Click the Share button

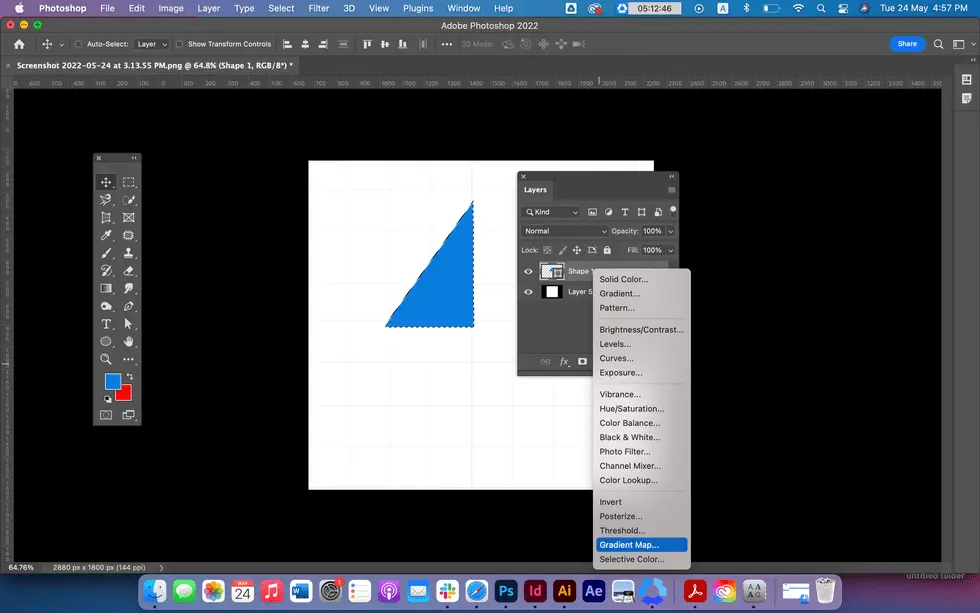pyautogui.click(x=907, y=44)
